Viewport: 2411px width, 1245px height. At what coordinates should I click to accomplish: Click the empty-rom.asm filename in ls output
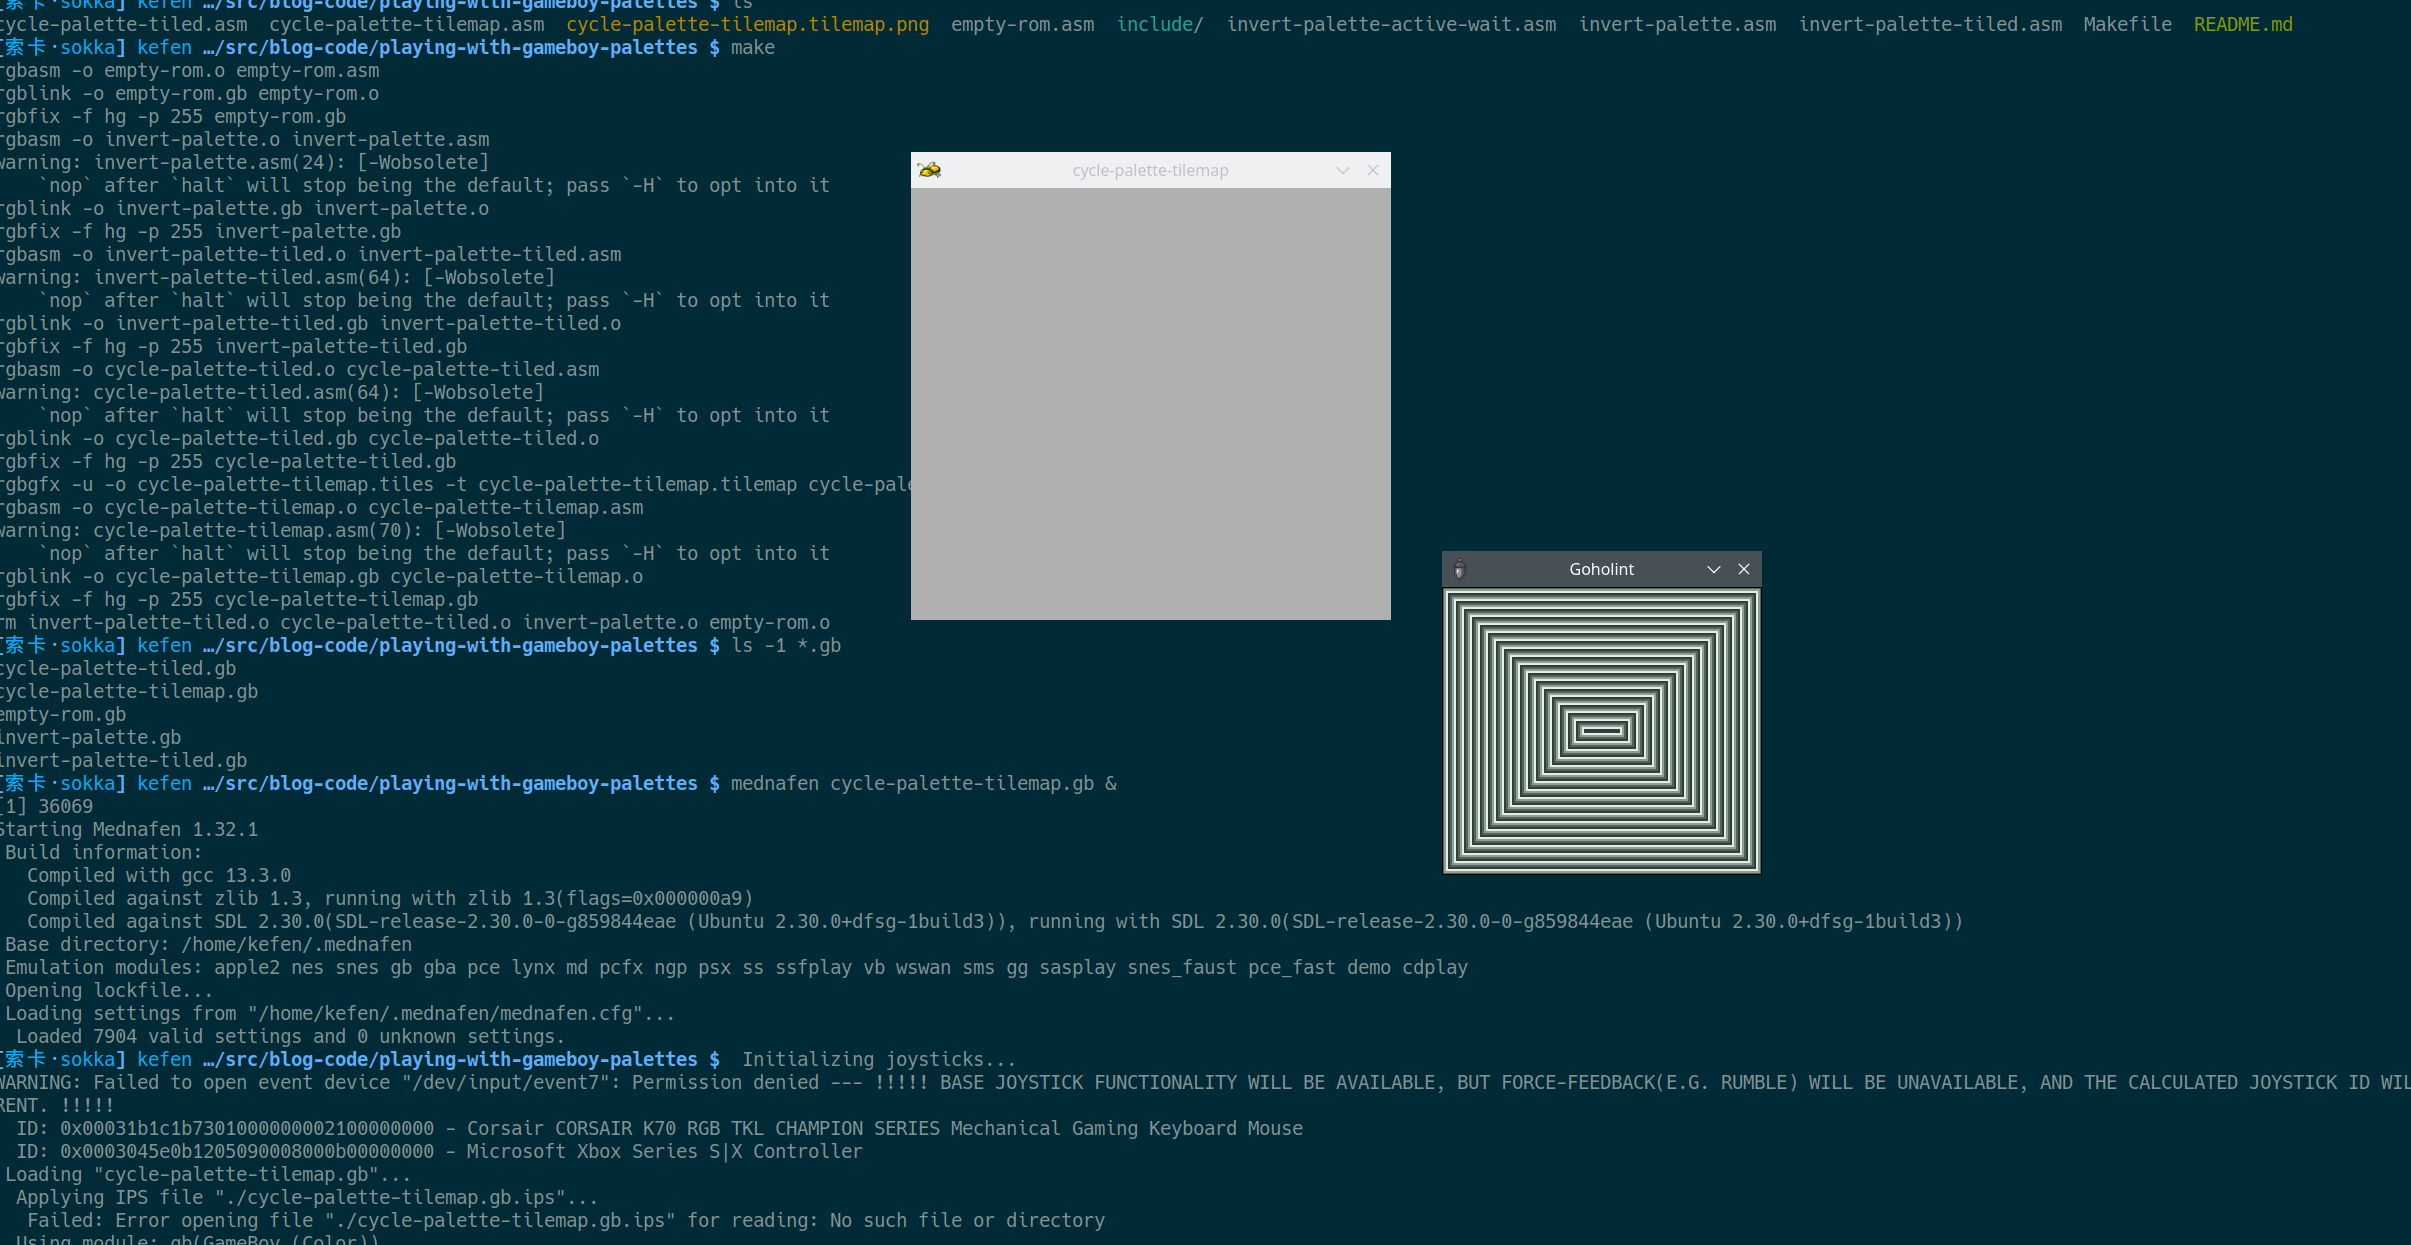click(1022, 24)
